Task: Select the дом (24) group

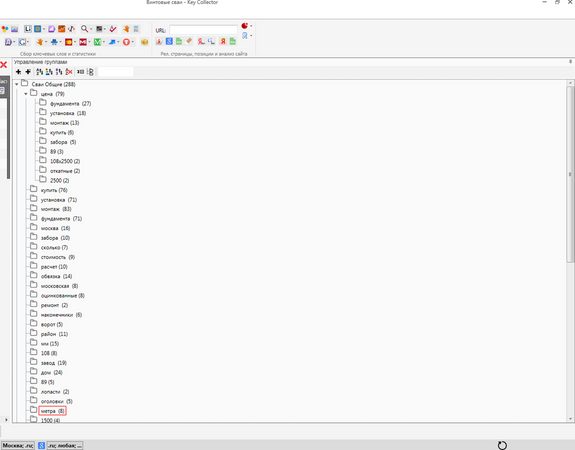Action: tap(52, 373)
